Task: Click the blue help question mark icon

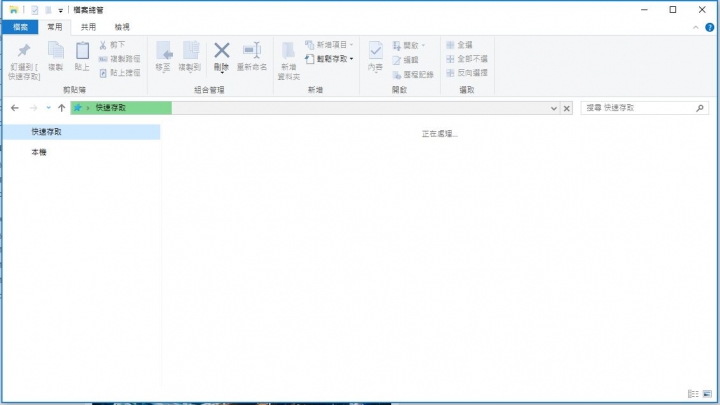Action: click(x=711, y=27)
